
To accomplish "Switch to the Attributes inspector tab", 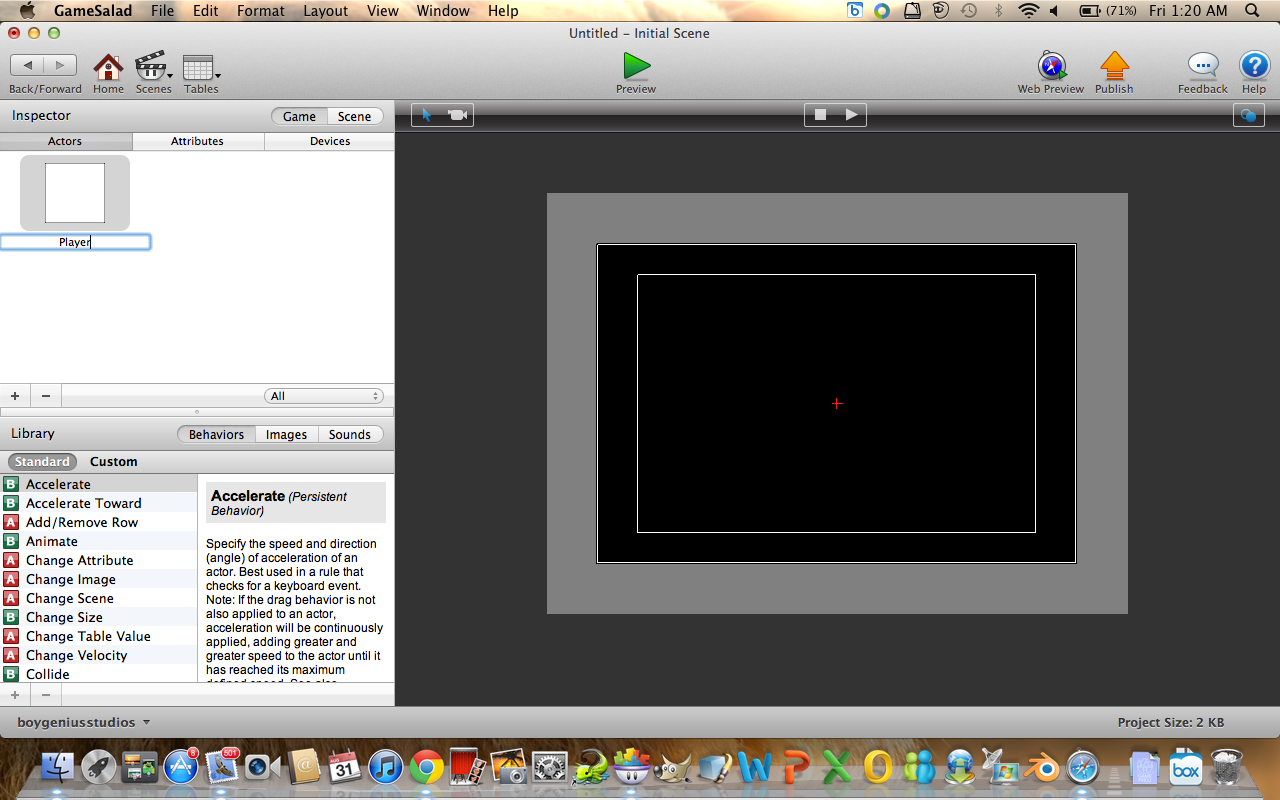I will tap(197, 141).
